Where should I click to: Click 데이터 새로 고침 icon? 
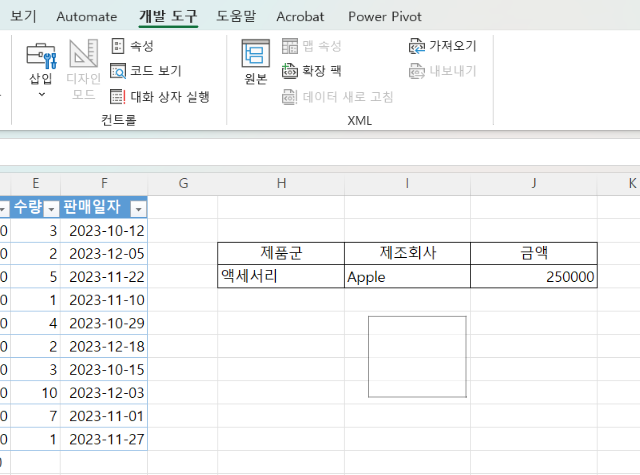coord(290,97)
